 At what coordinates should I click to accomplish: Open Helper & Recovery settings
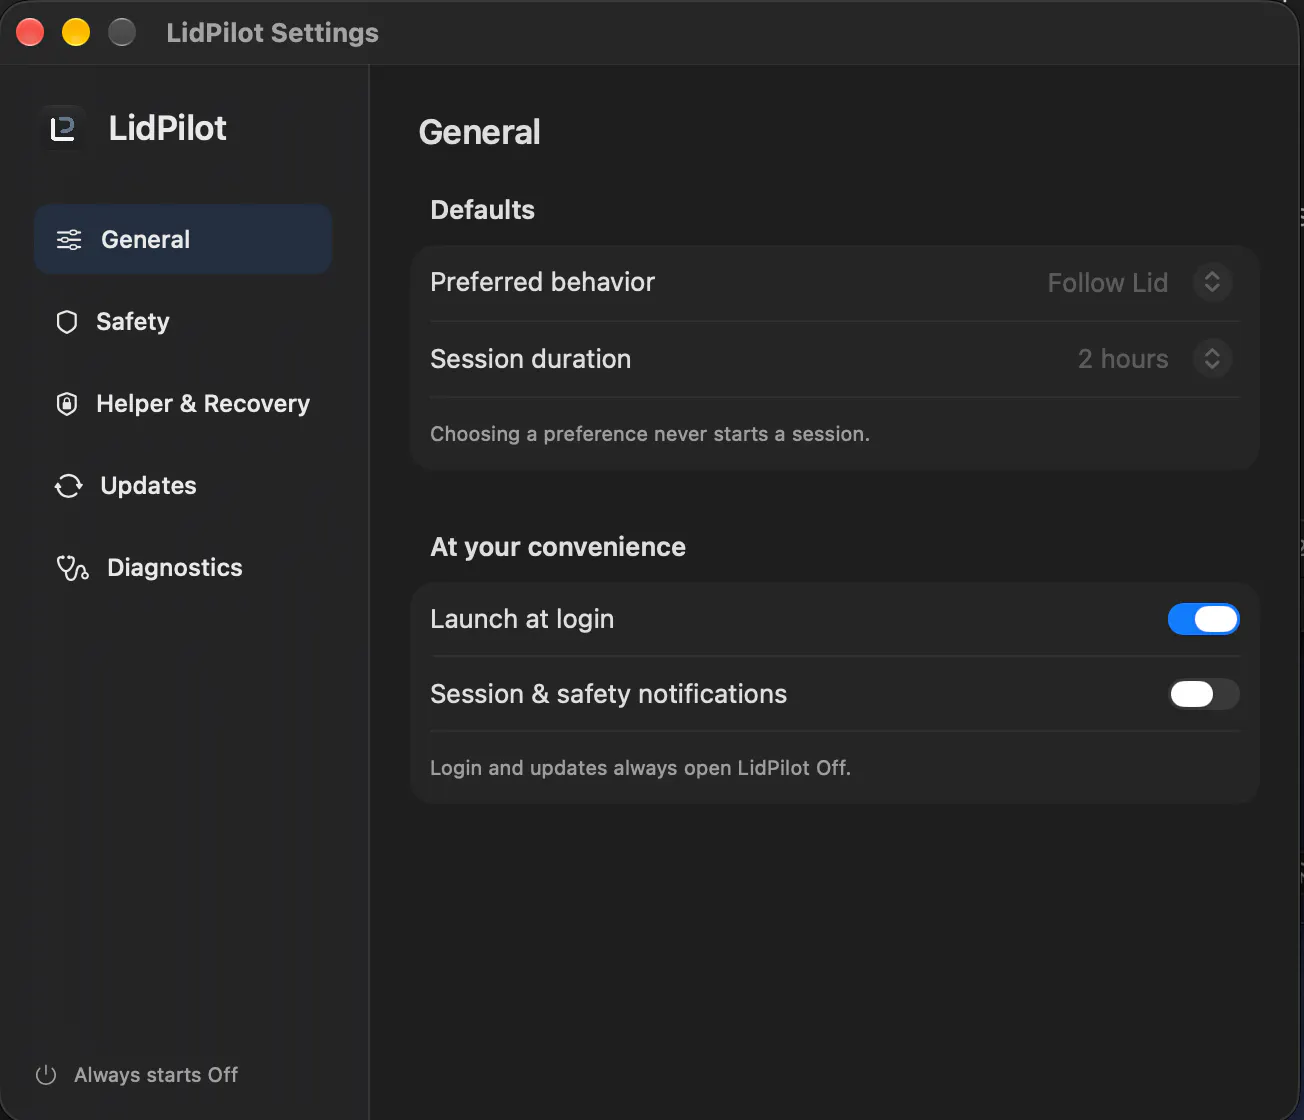(183, 404)
